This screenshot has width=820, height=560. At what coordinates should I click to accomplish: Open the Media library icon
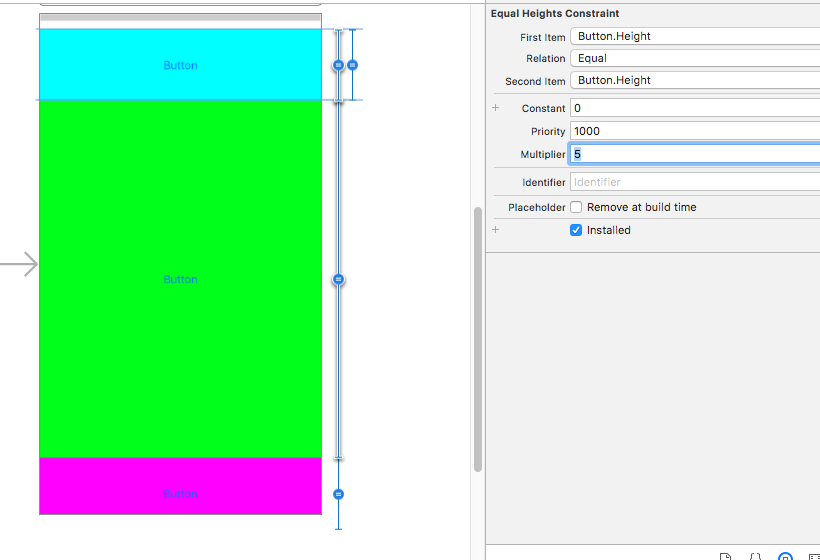point(814,556)
